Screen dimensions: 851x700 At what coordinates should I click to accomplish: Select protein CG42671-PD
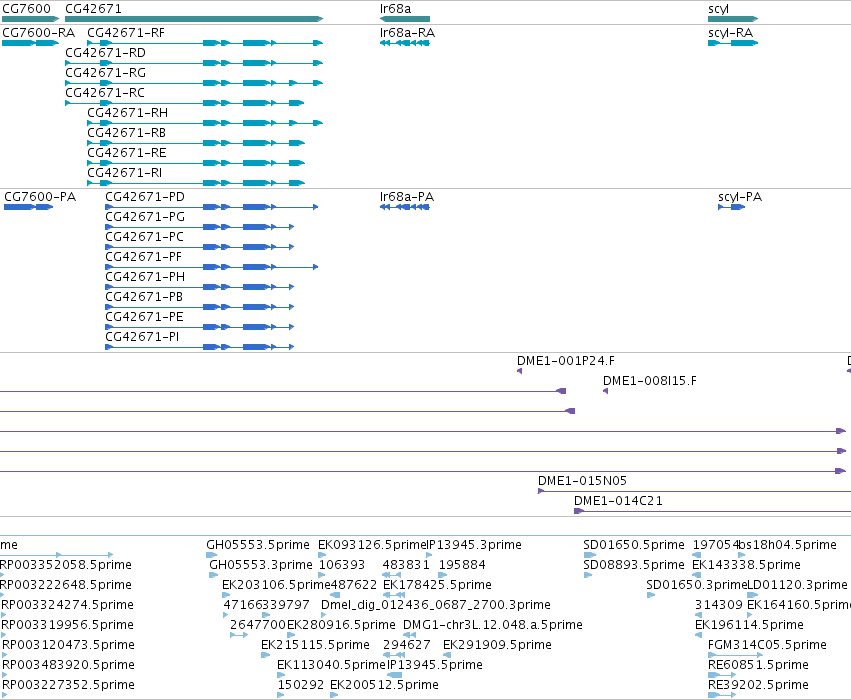(145, 196)
